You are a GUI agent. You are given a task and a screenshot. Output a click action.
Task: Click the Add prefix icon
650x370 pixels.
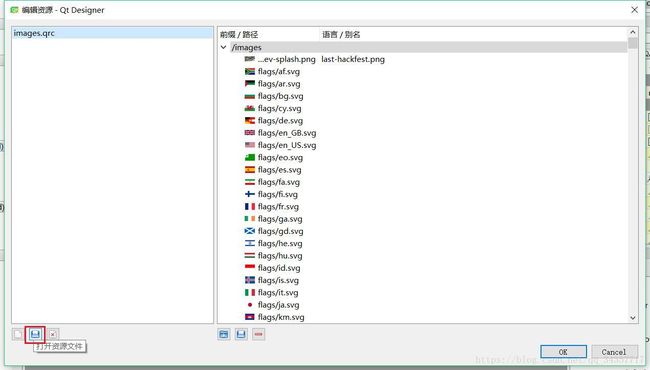224,334
